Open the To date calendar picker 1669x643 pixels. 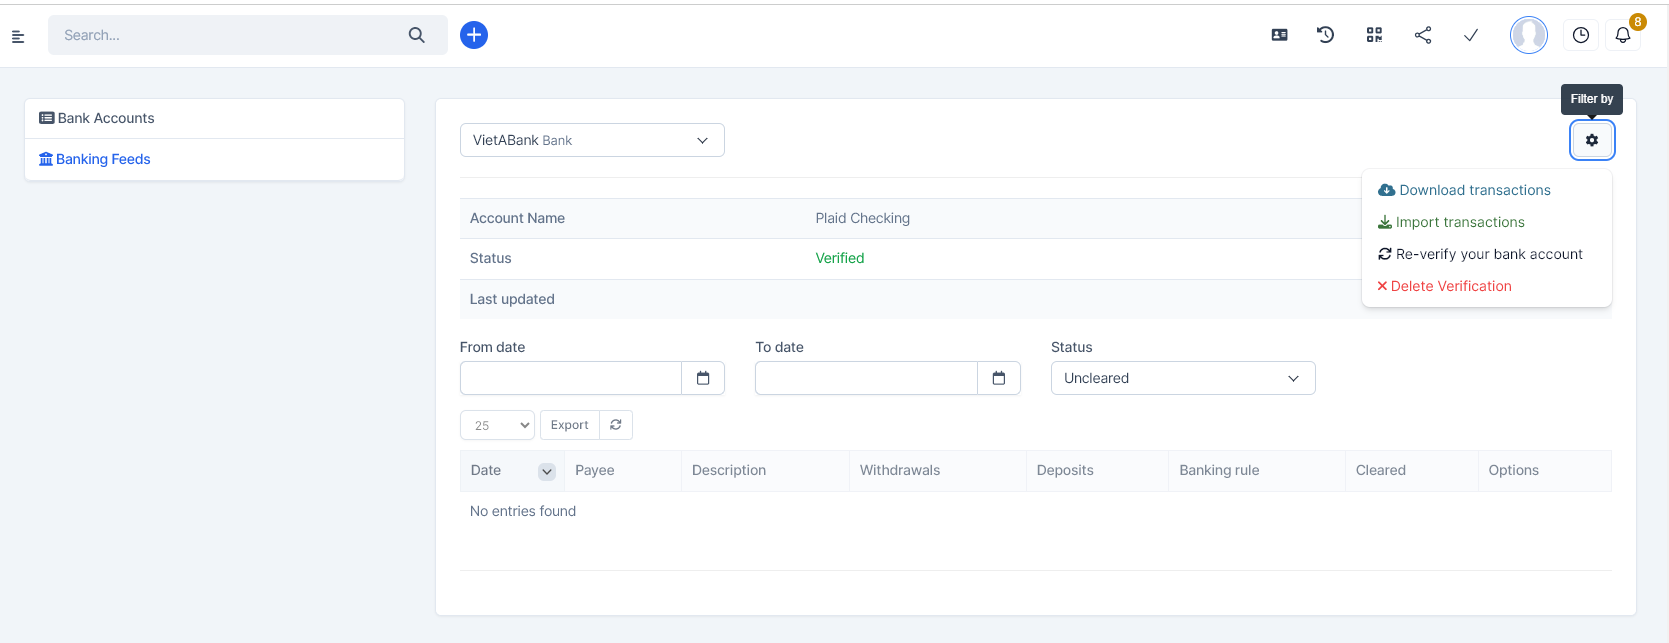coord(998,378)
